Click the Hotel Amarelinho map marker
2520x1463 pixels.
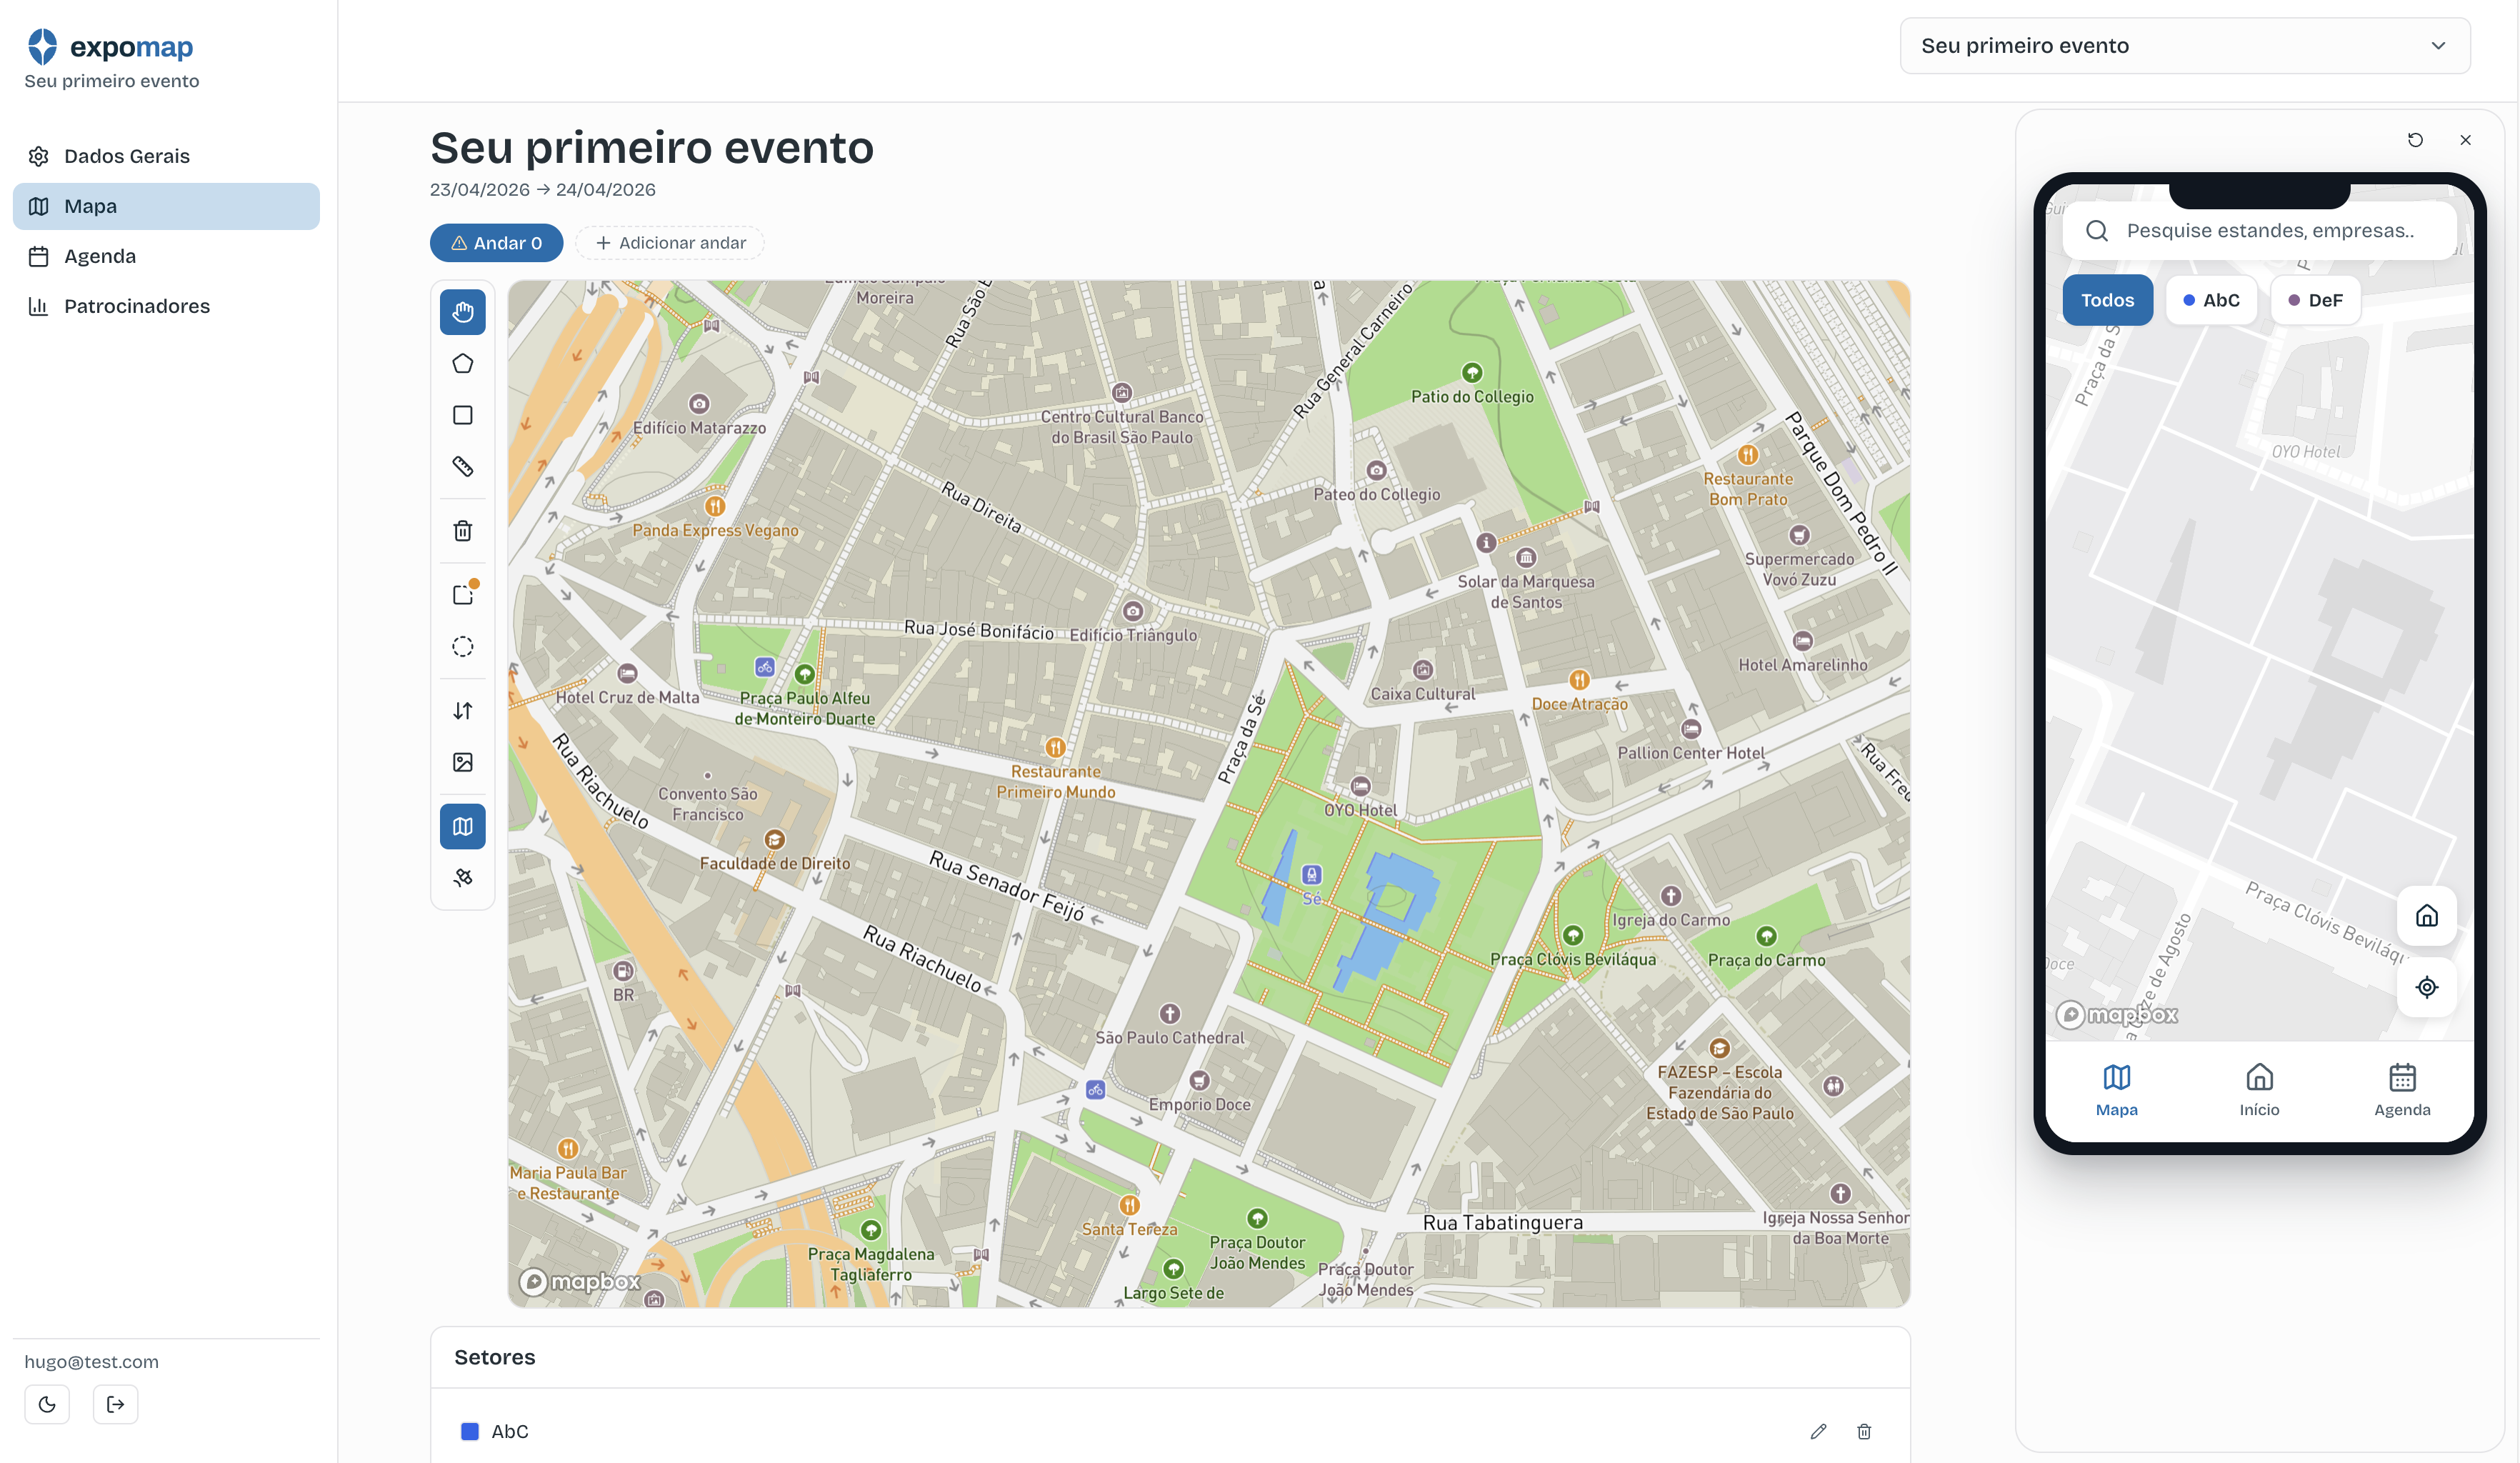(x=1802, y=641)
